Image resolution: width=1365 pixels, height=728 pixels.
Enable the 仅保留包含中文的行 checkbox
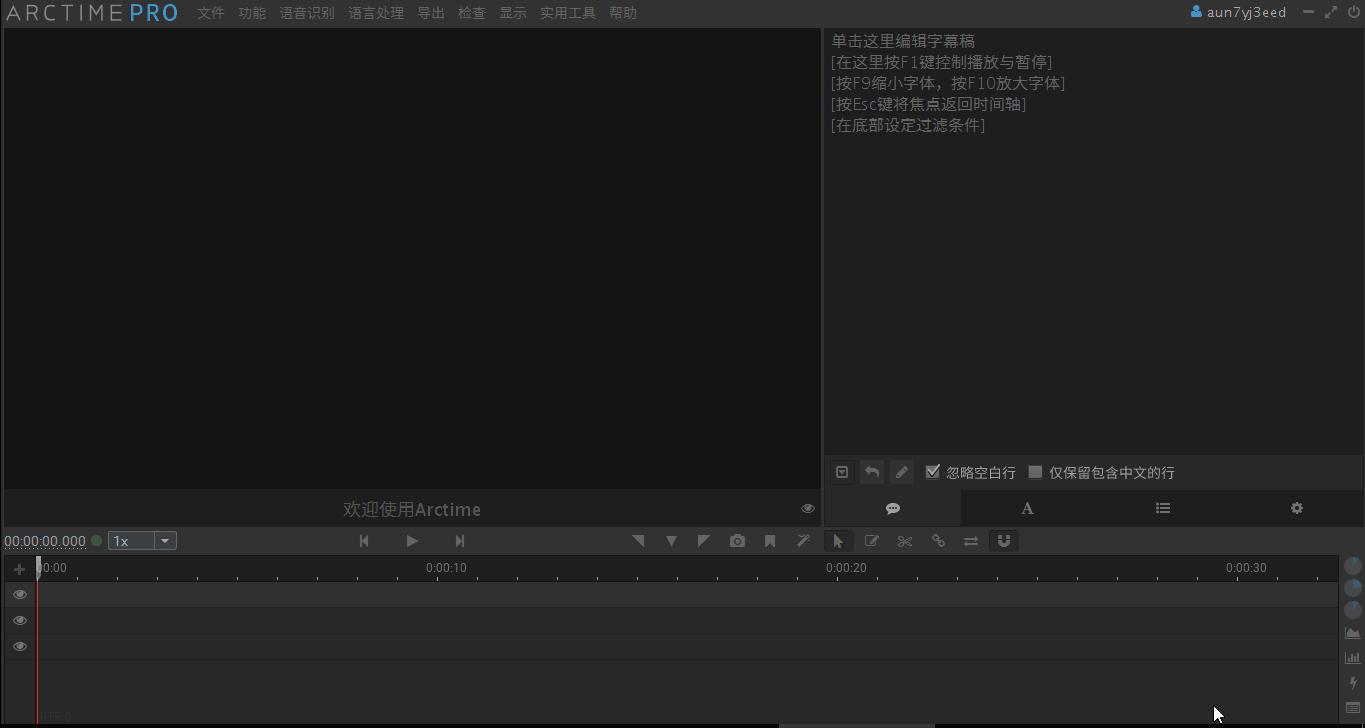click(x=1037, y=472)
